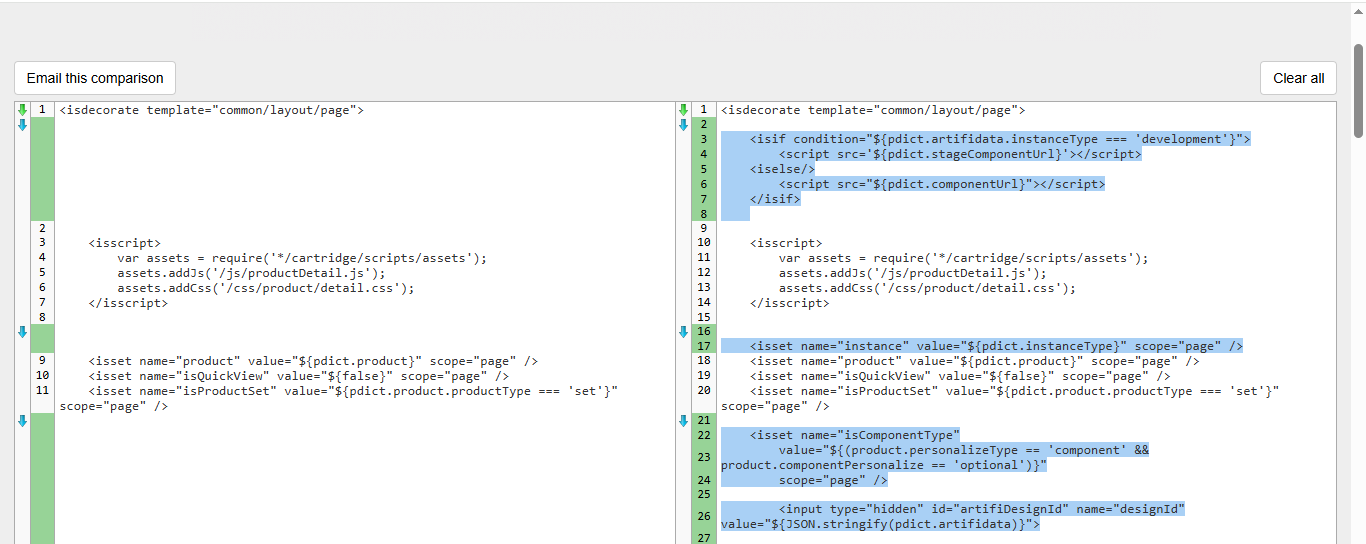Click blue arrow beside right pane line 21
This screenshot has height=544, width=1366.
[684, 421]
